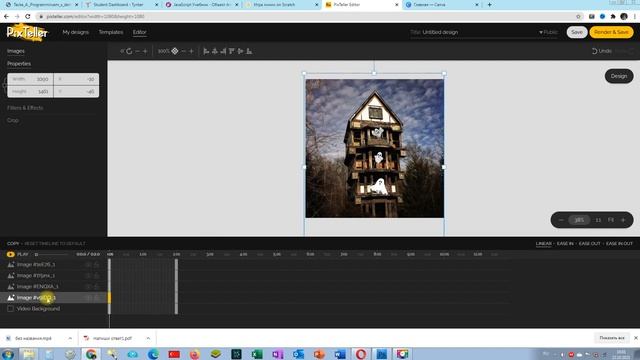Select EASE OUT easing option

589,244
